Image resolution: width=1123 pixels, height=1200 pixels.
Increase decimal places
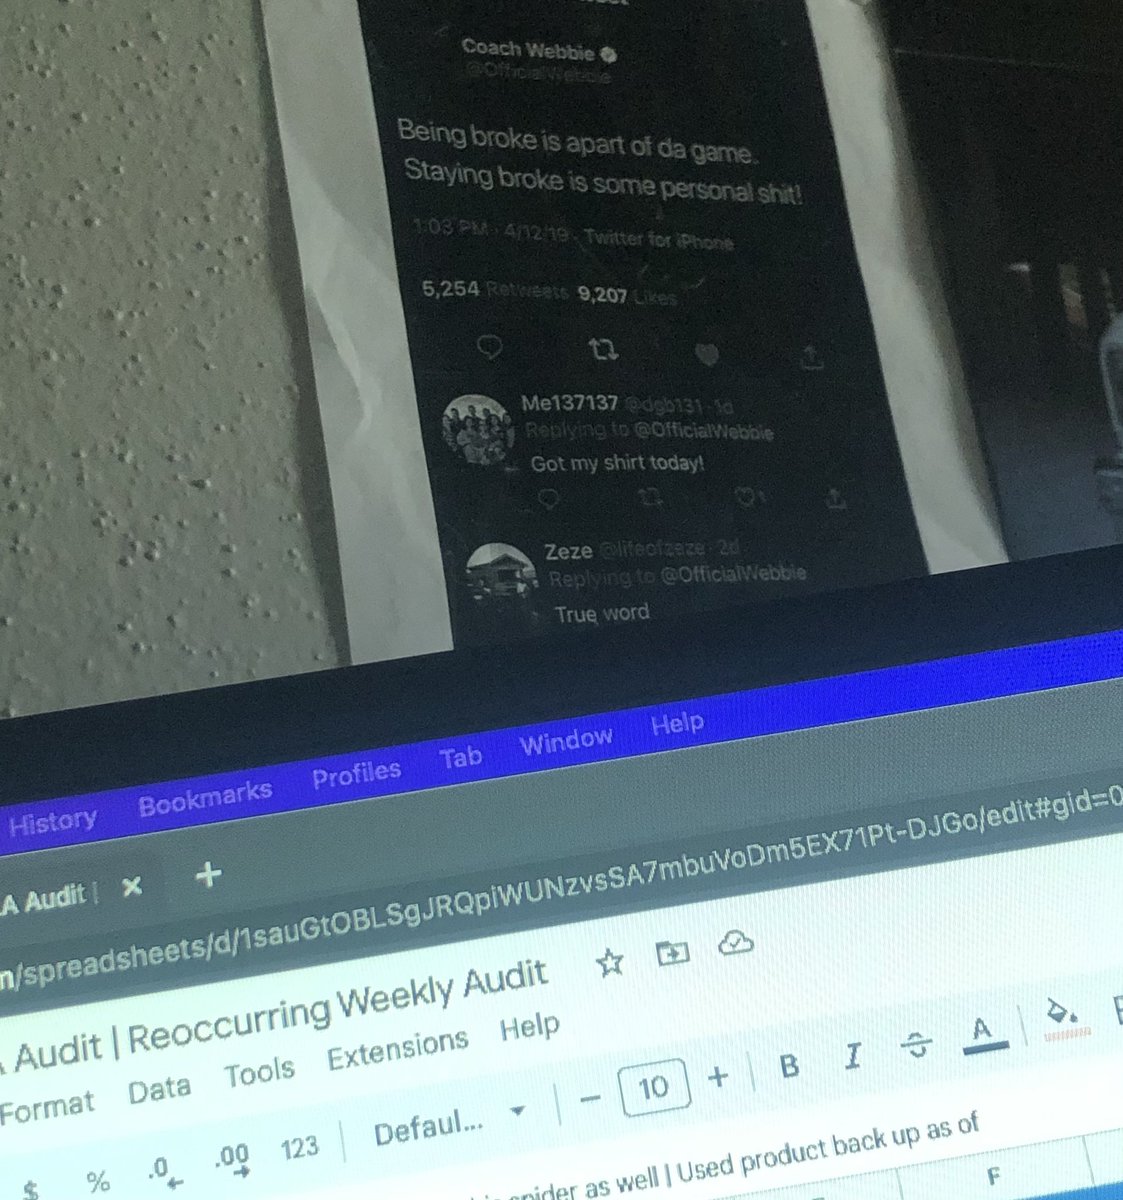231,1159
